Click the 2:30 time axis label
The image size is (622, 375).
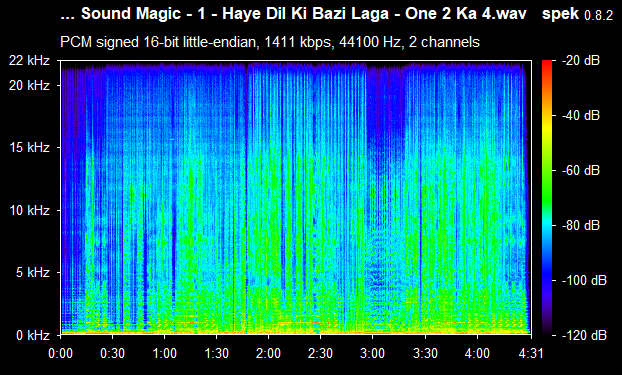[x=321, y=353]
